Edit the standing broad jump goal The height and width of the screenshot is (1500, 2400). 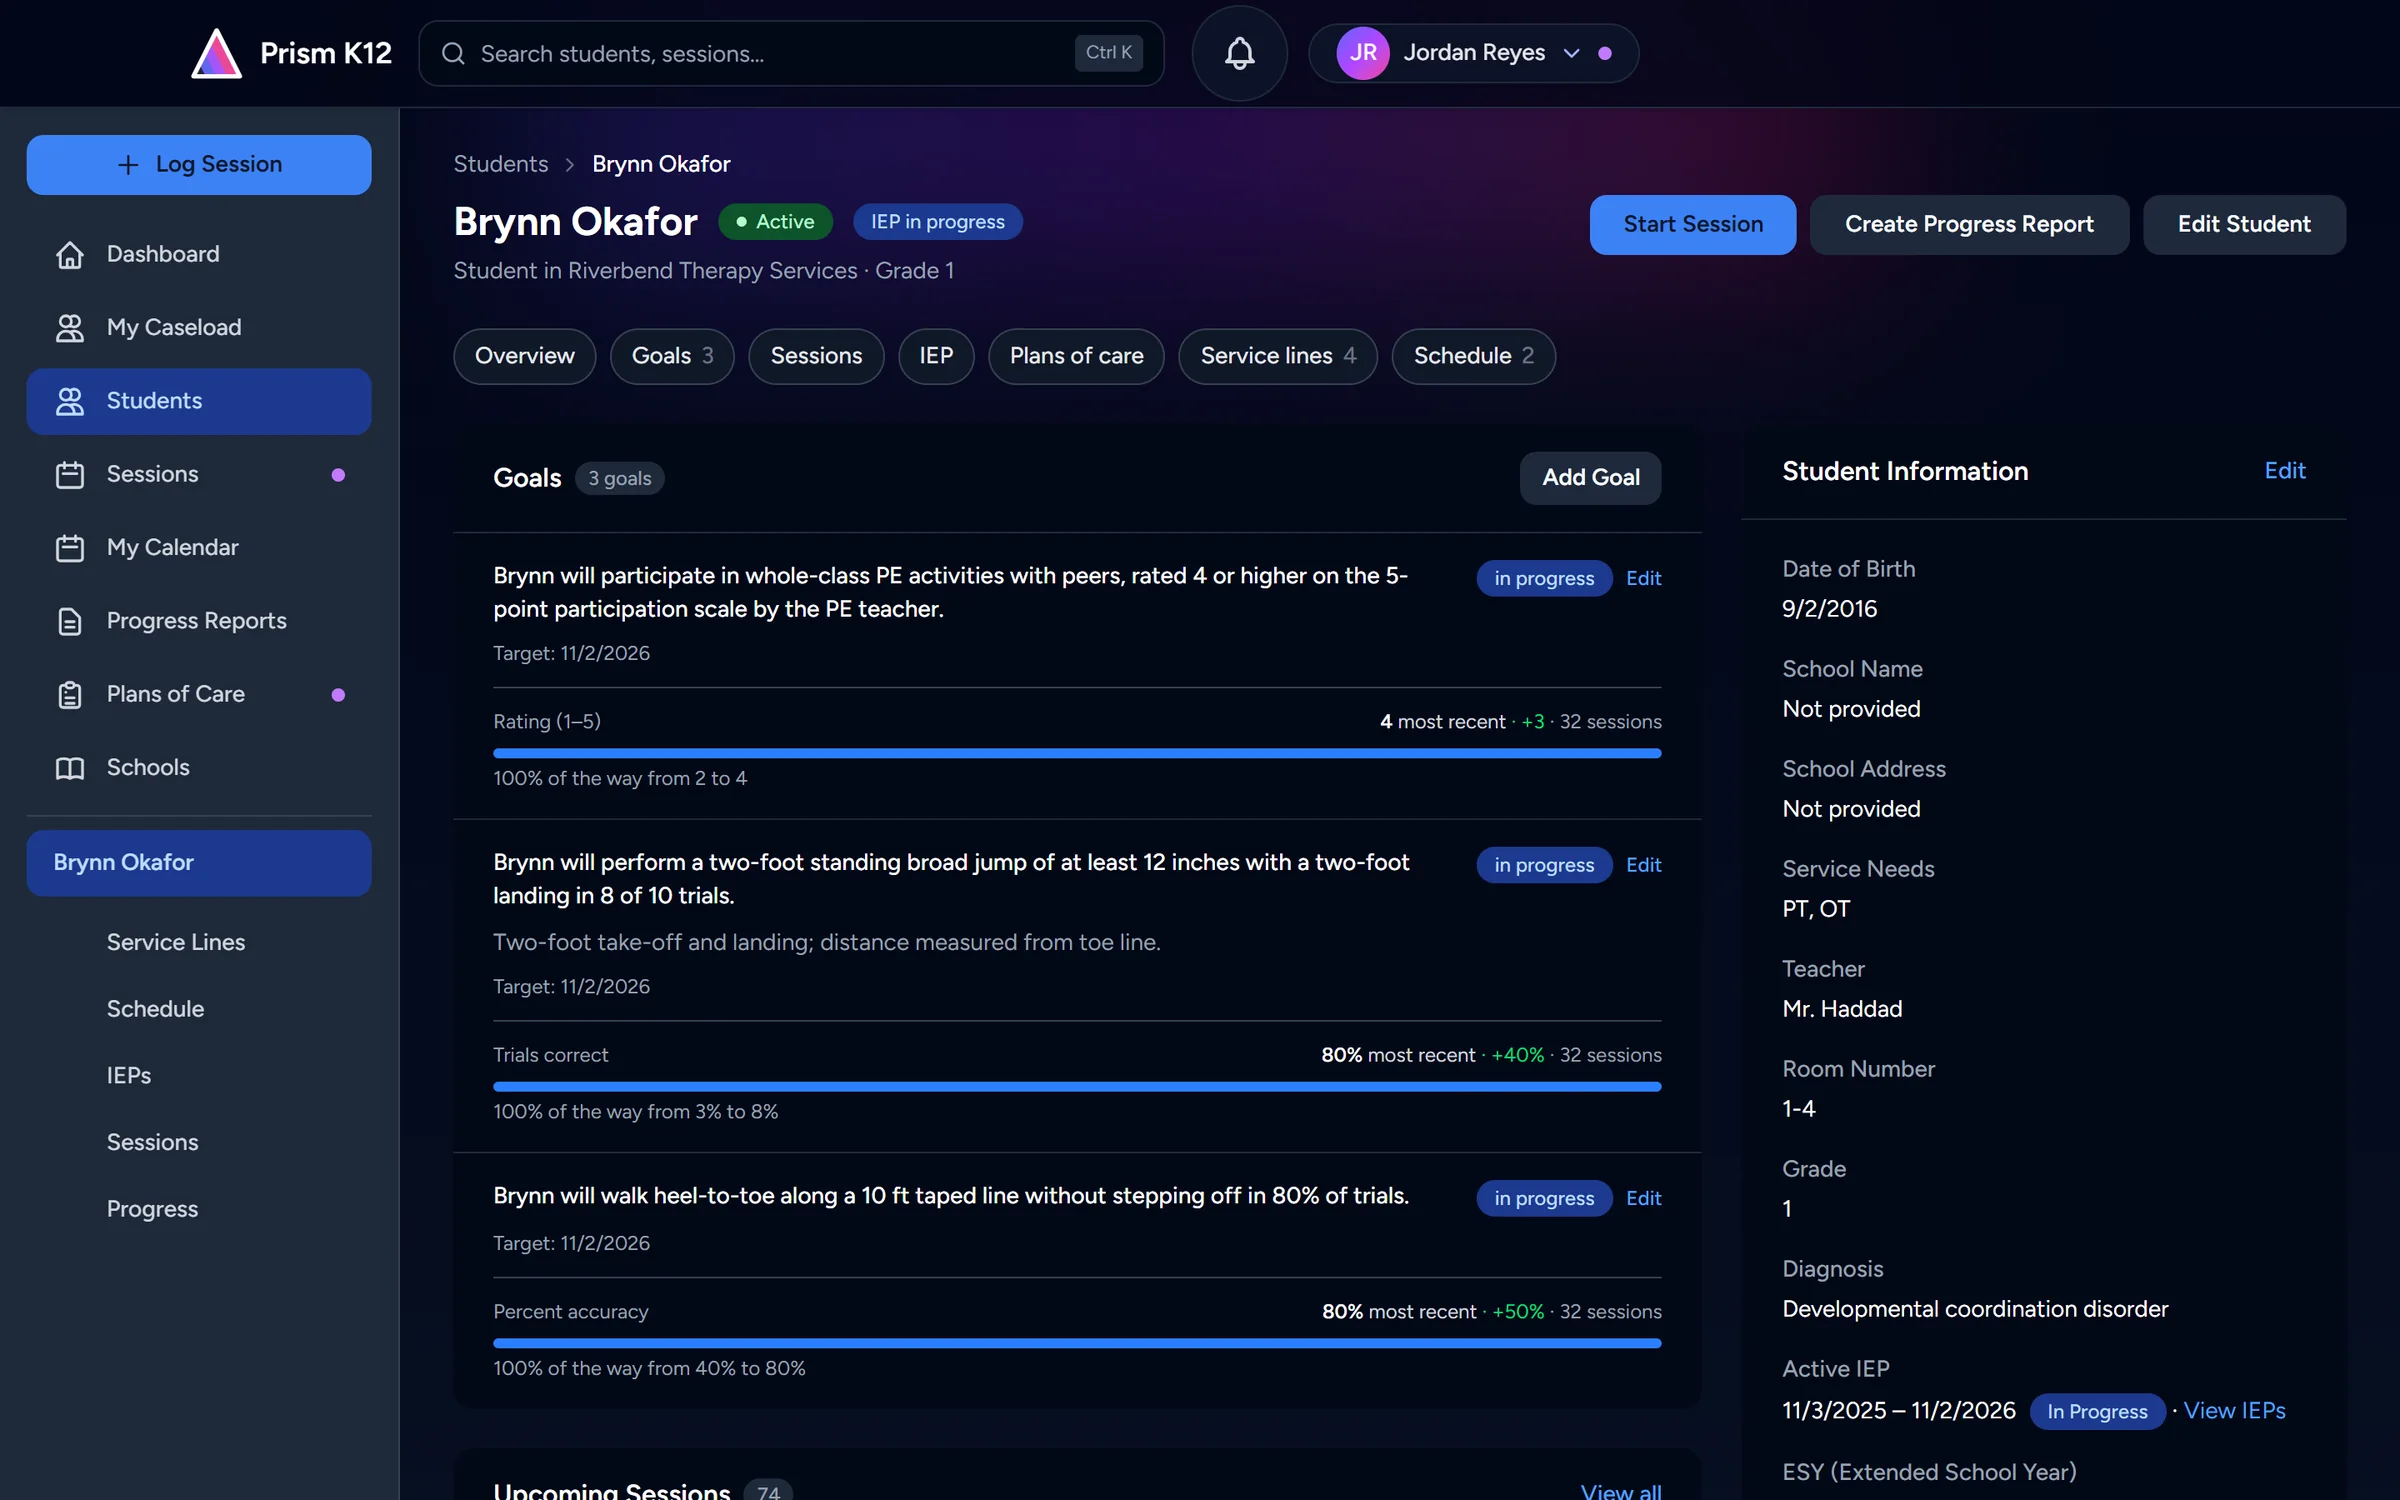tap(1643, 865)
